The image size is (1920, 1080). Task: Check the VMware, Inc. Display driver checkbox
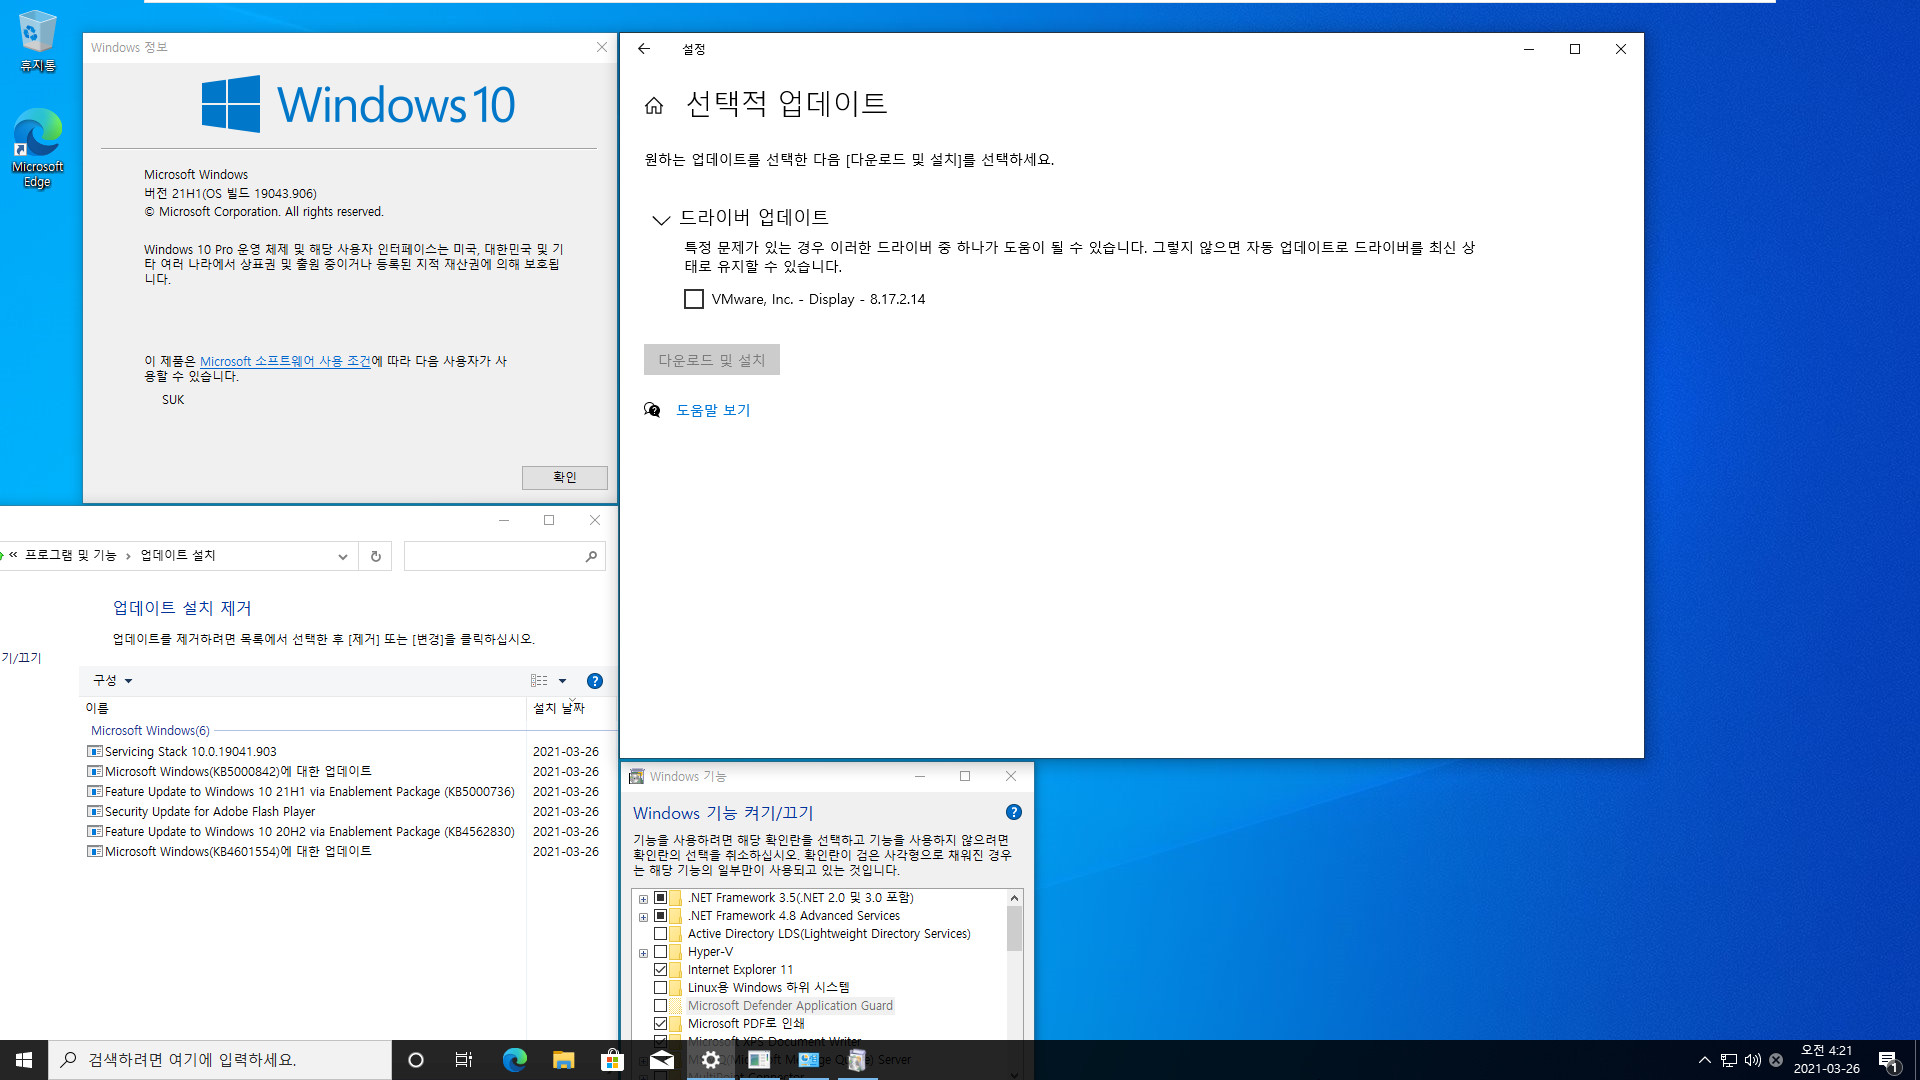pos(694,299)
